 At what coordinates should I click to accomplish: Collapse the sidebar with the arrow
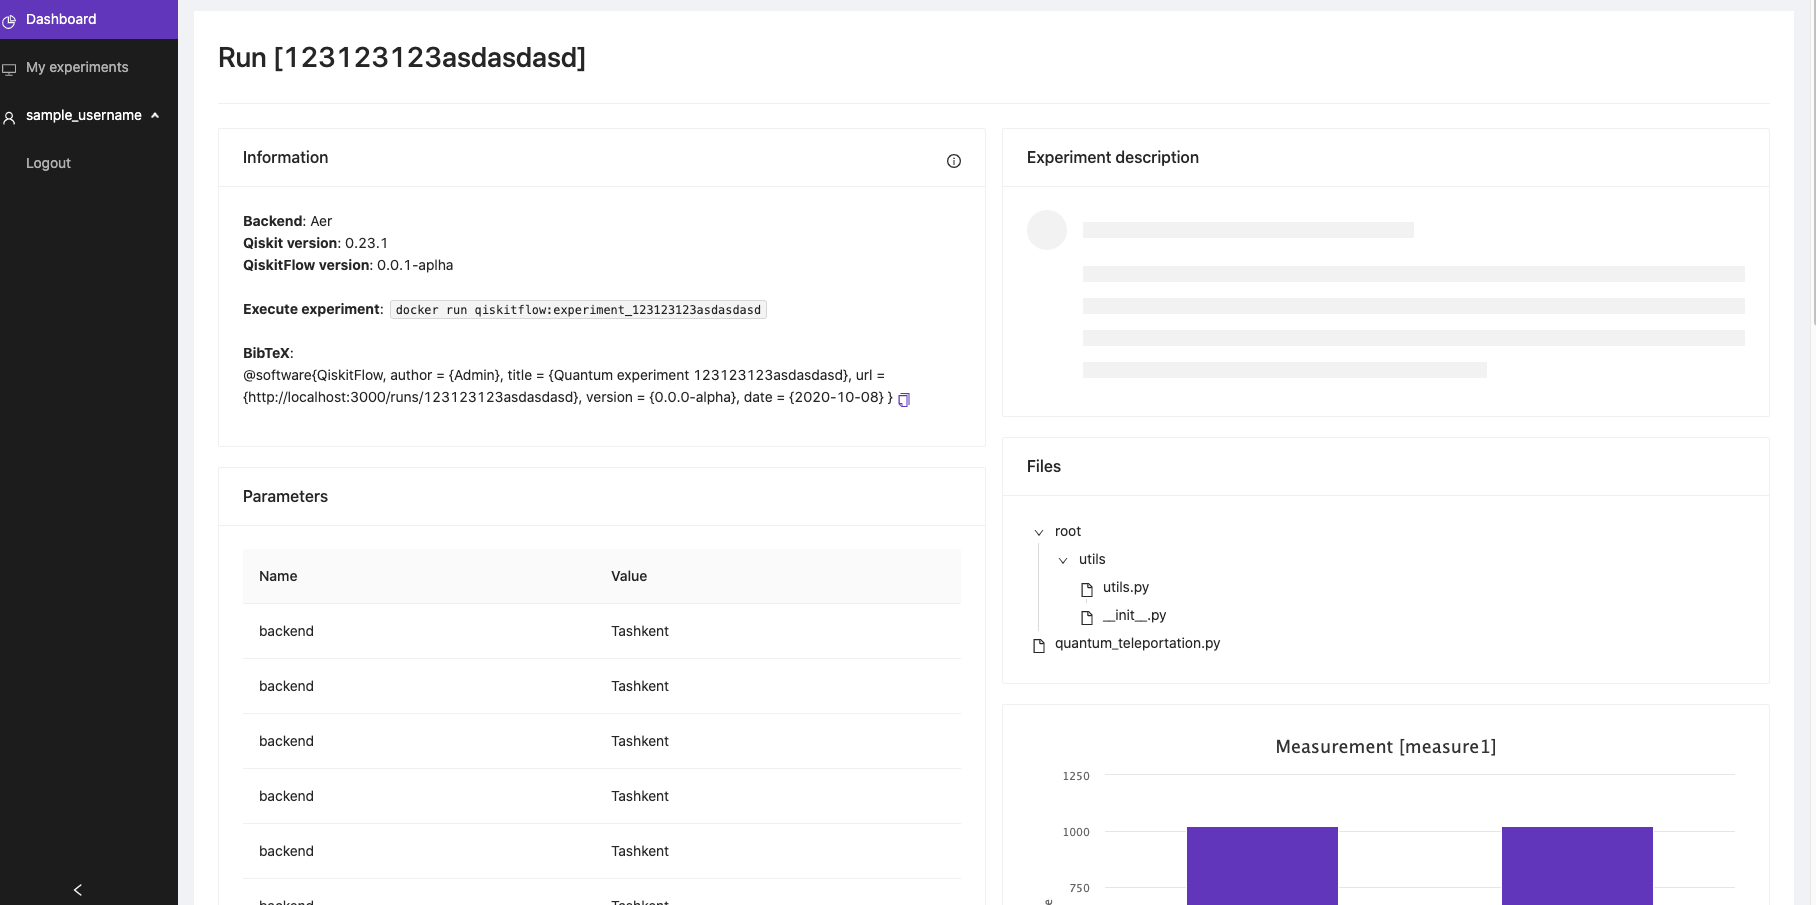(78, 889)
